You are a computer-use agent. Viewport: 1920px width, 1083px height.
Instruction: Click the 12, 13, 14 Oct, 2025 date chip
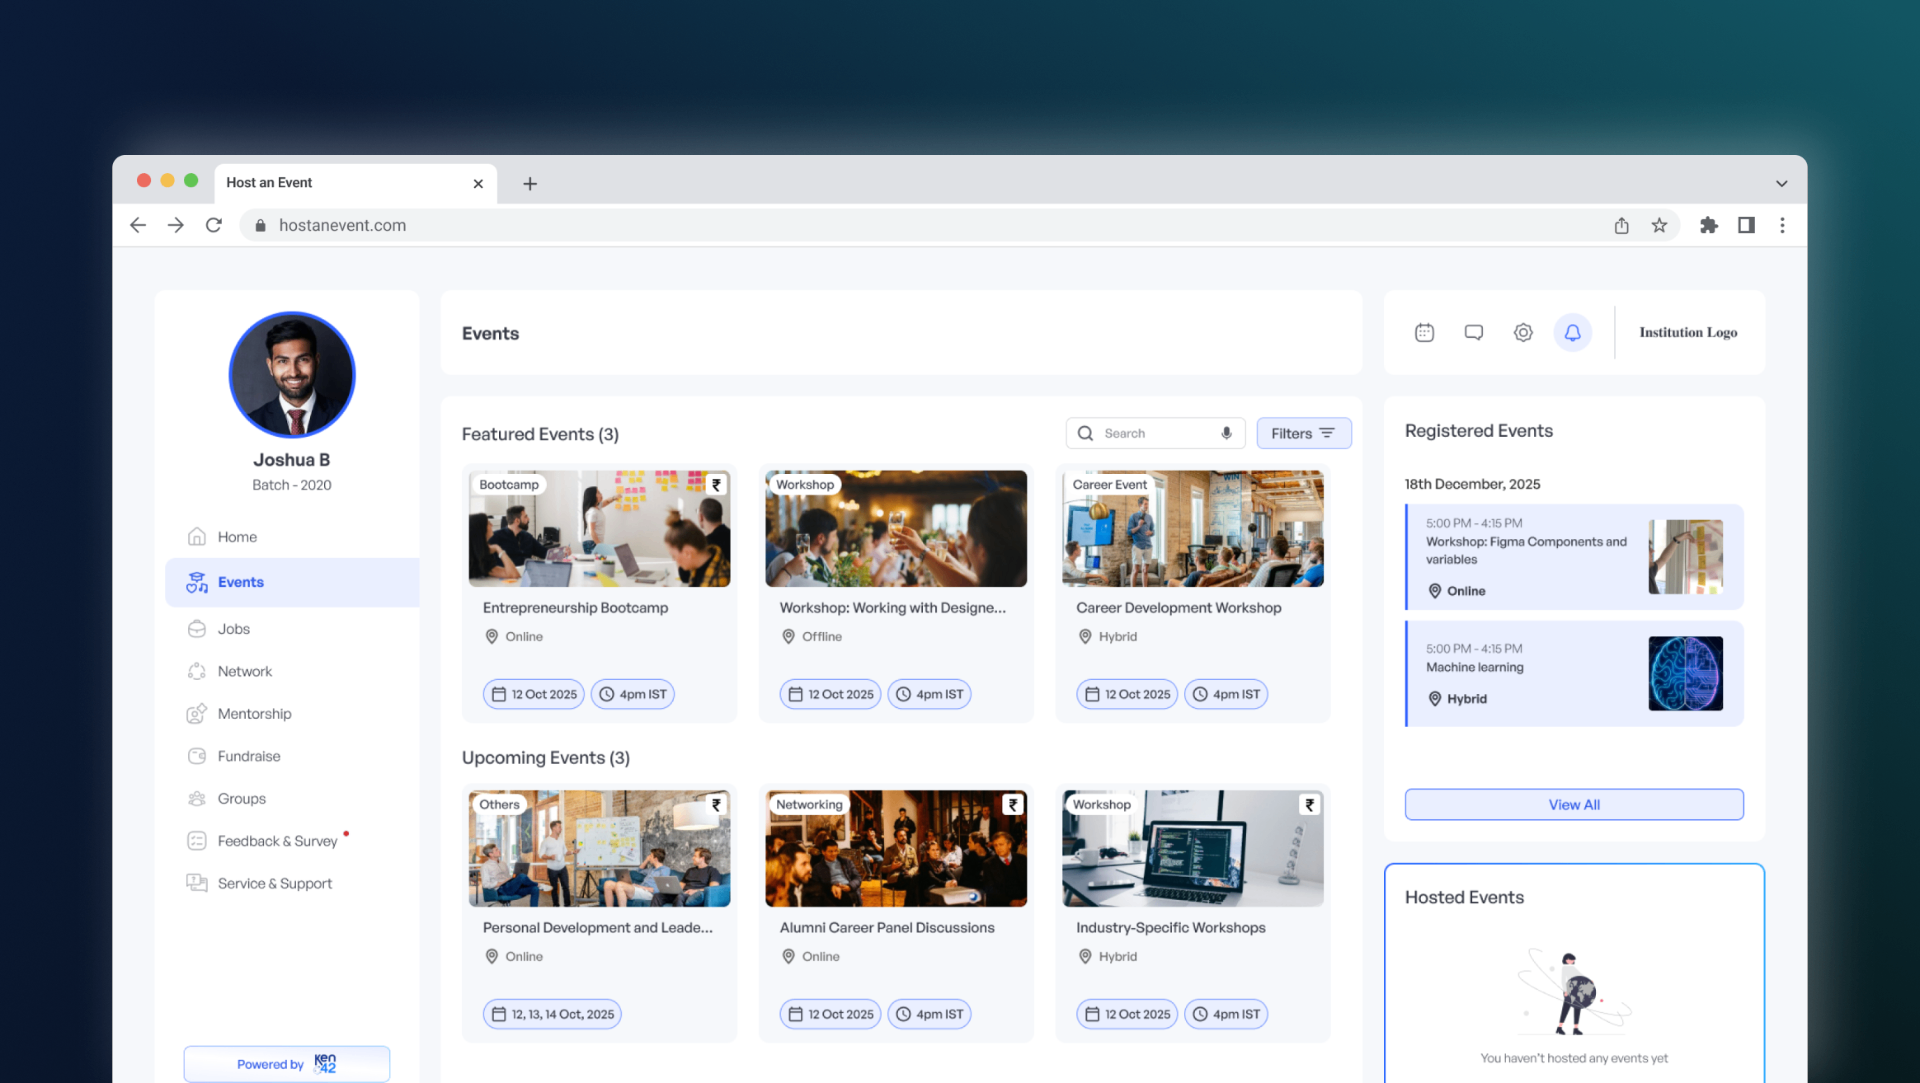552,1014
